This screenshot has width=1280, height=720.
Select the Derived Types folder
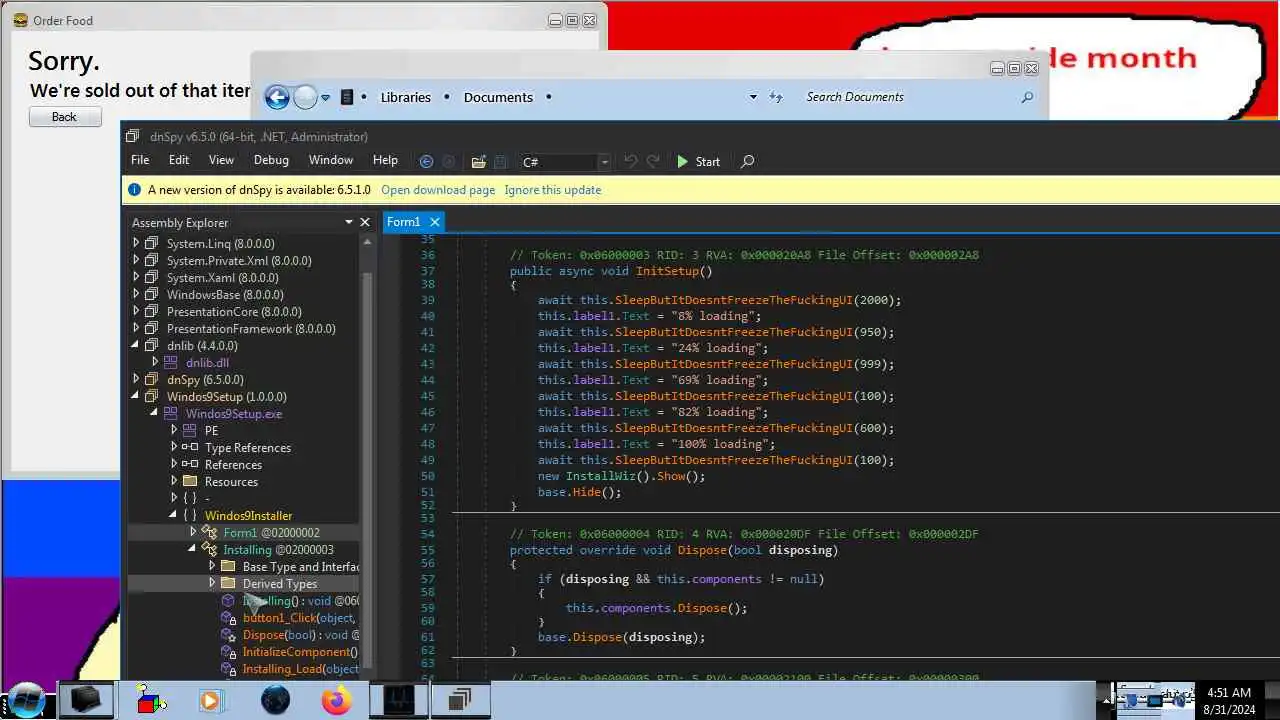(279, 583)
